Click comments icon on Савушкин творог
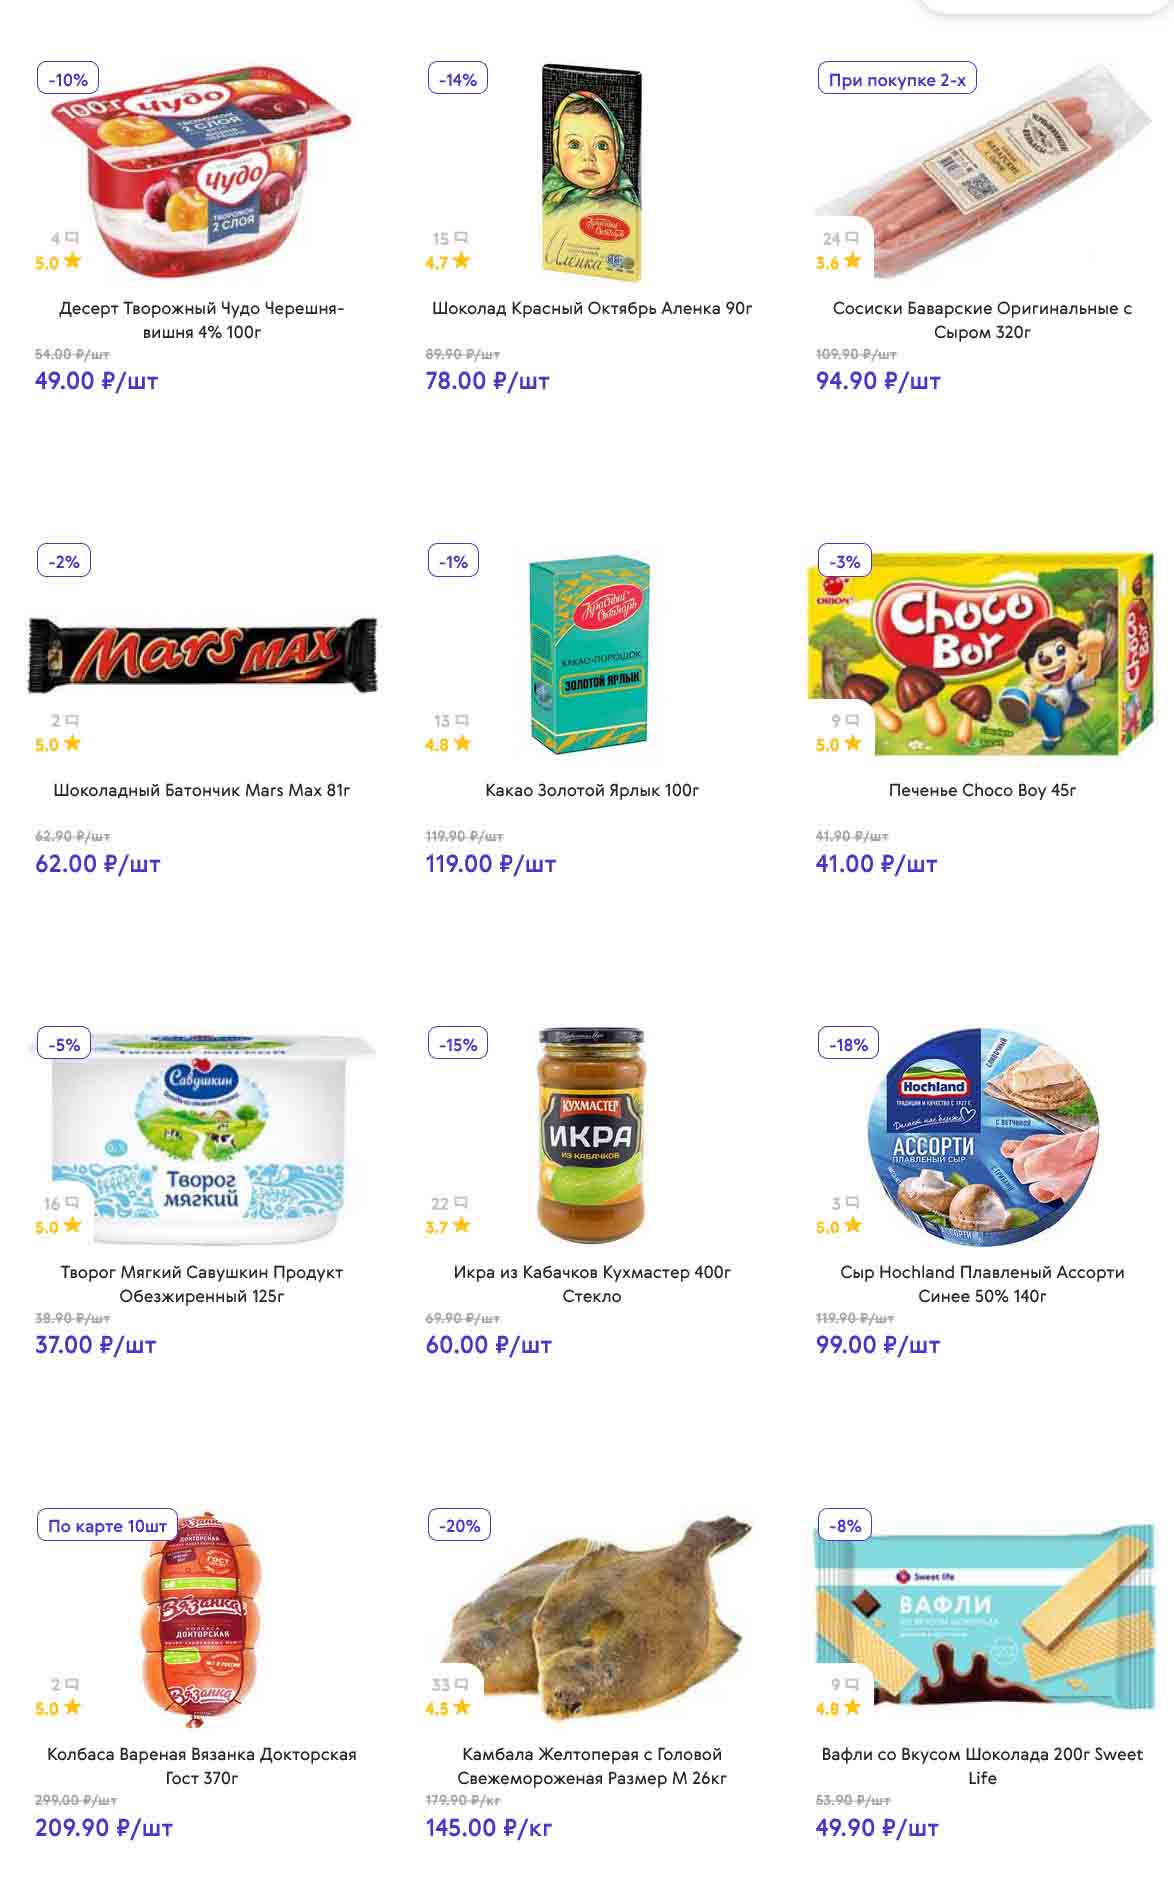 pyautogui.click(x=71, y=1203)
